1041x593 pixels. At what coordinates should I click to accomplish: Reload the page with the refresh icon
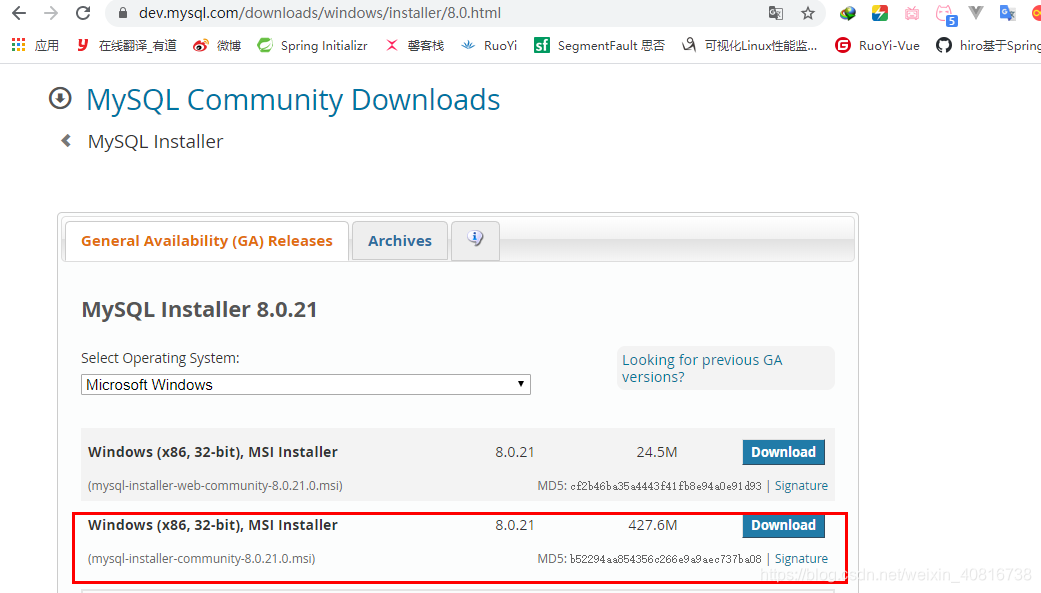click(x=83, y=13)
